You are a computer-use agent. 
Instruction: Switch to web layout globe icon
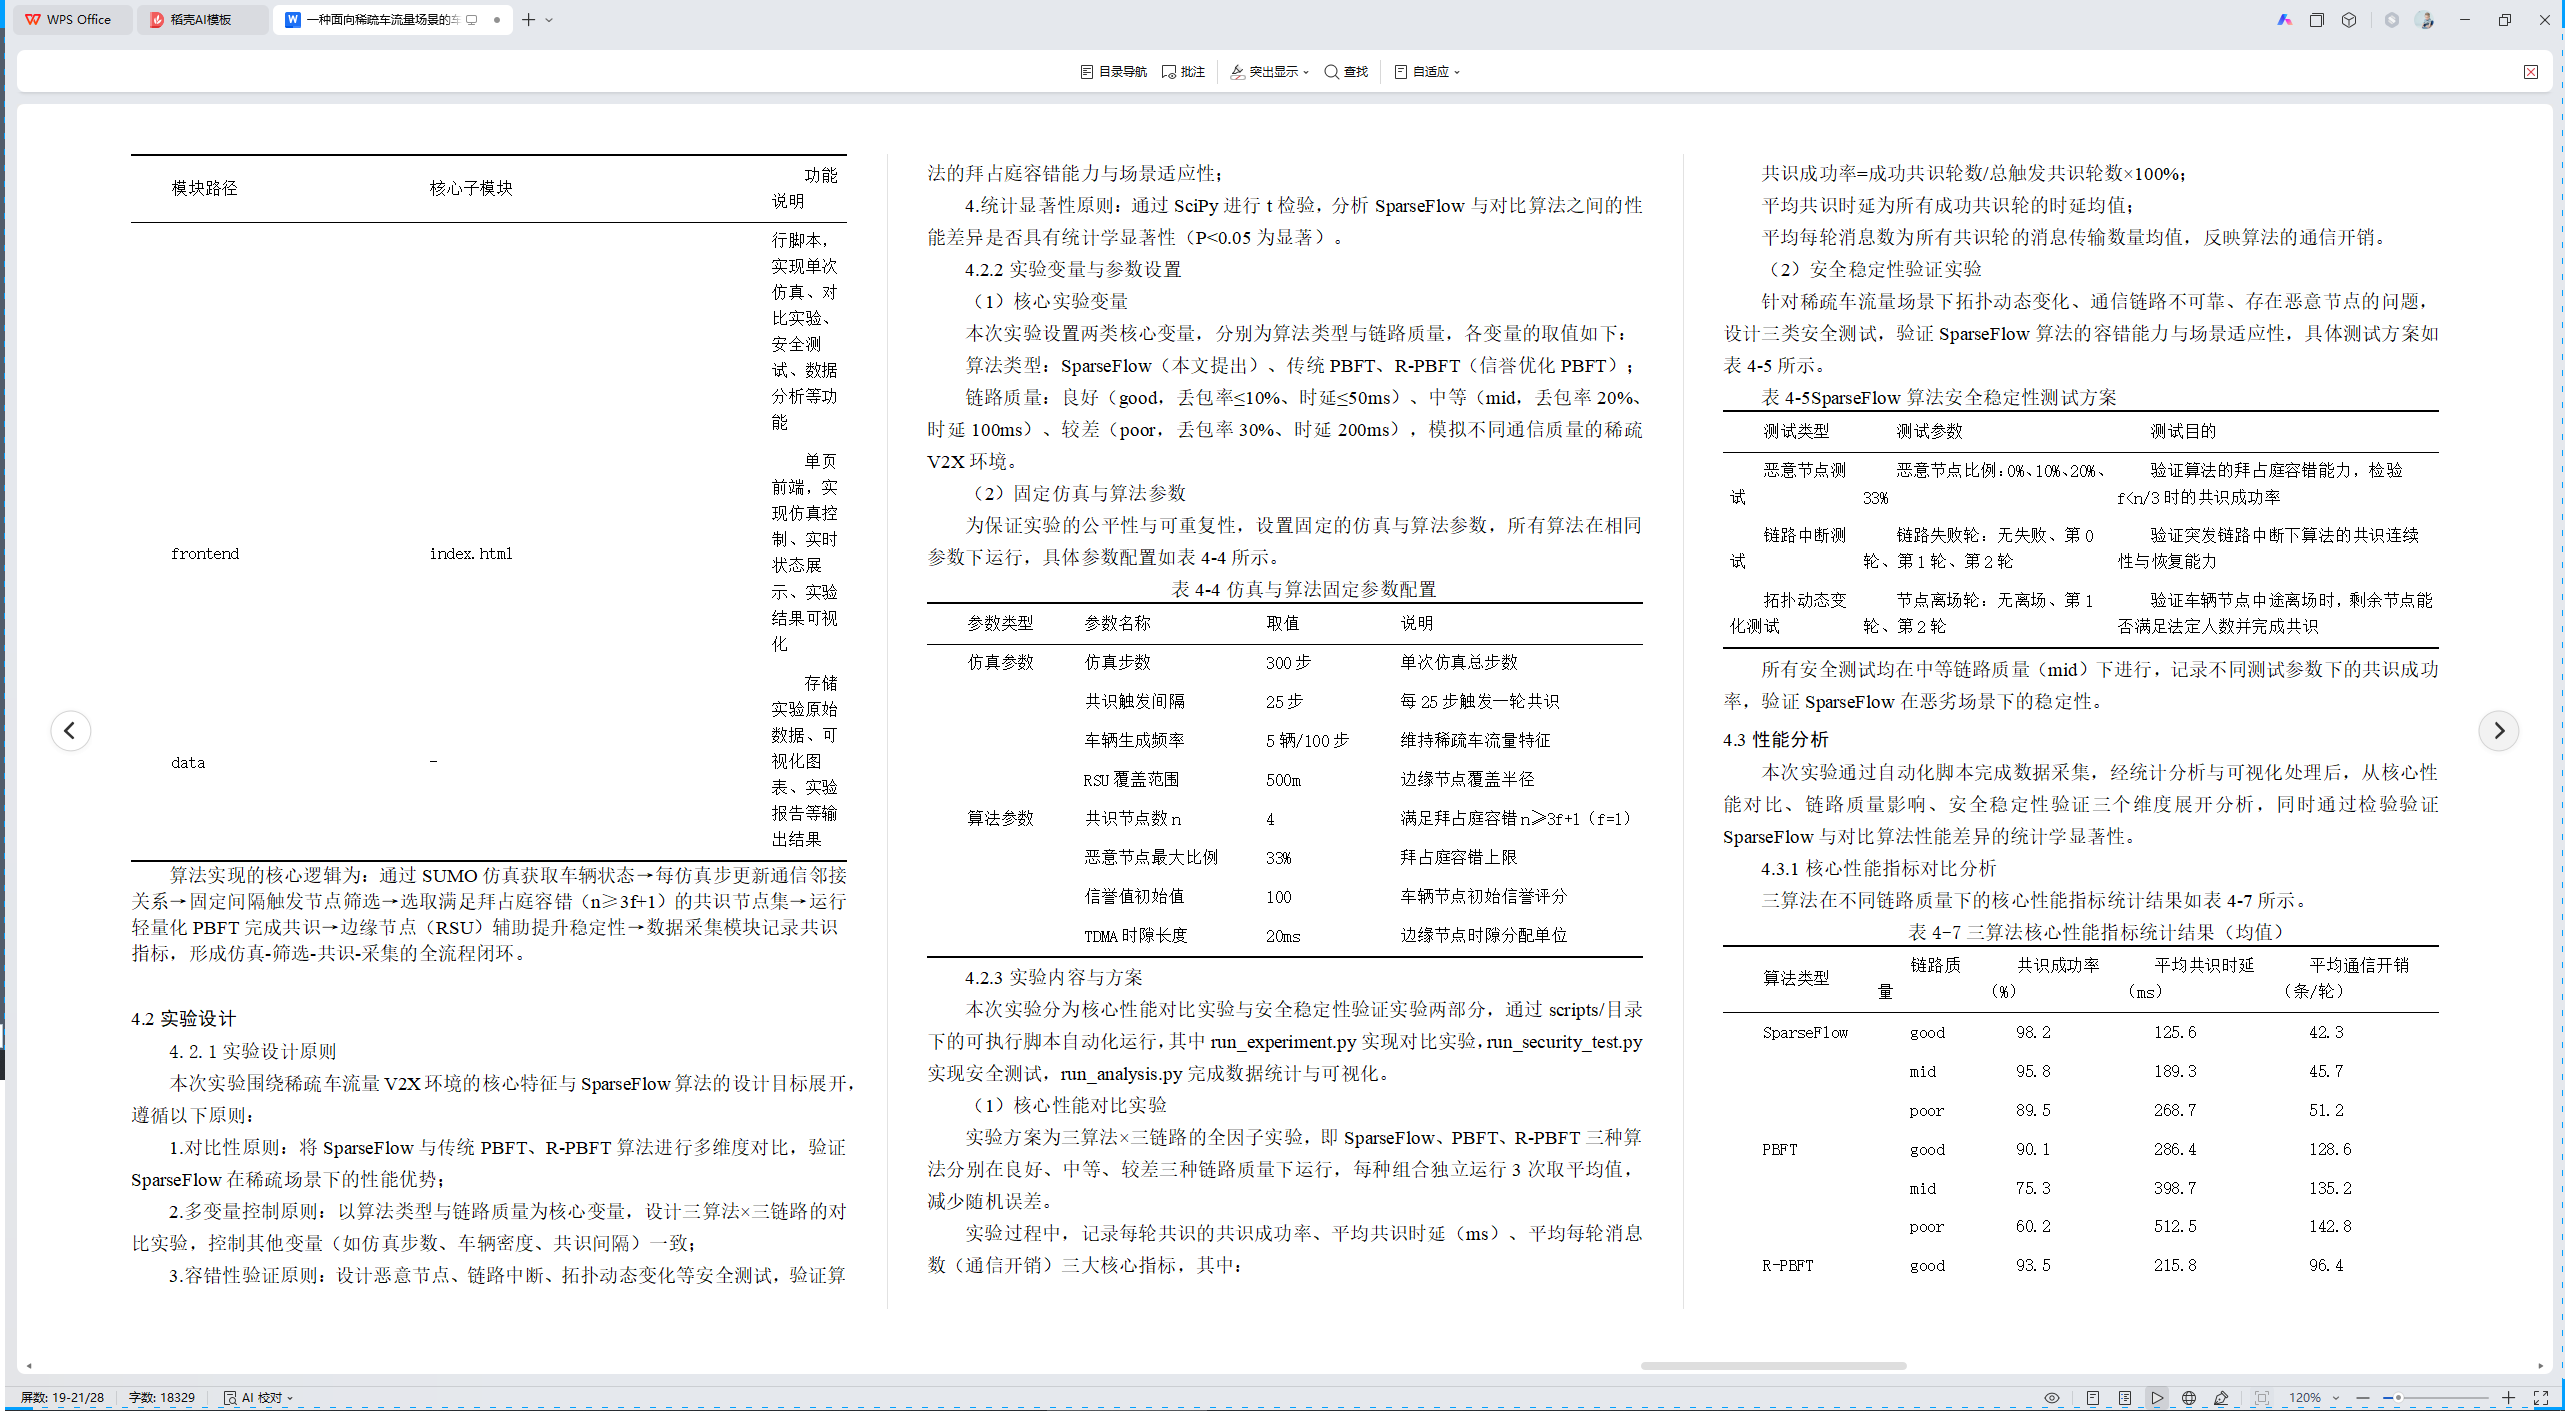[x=2189, y=1398]
